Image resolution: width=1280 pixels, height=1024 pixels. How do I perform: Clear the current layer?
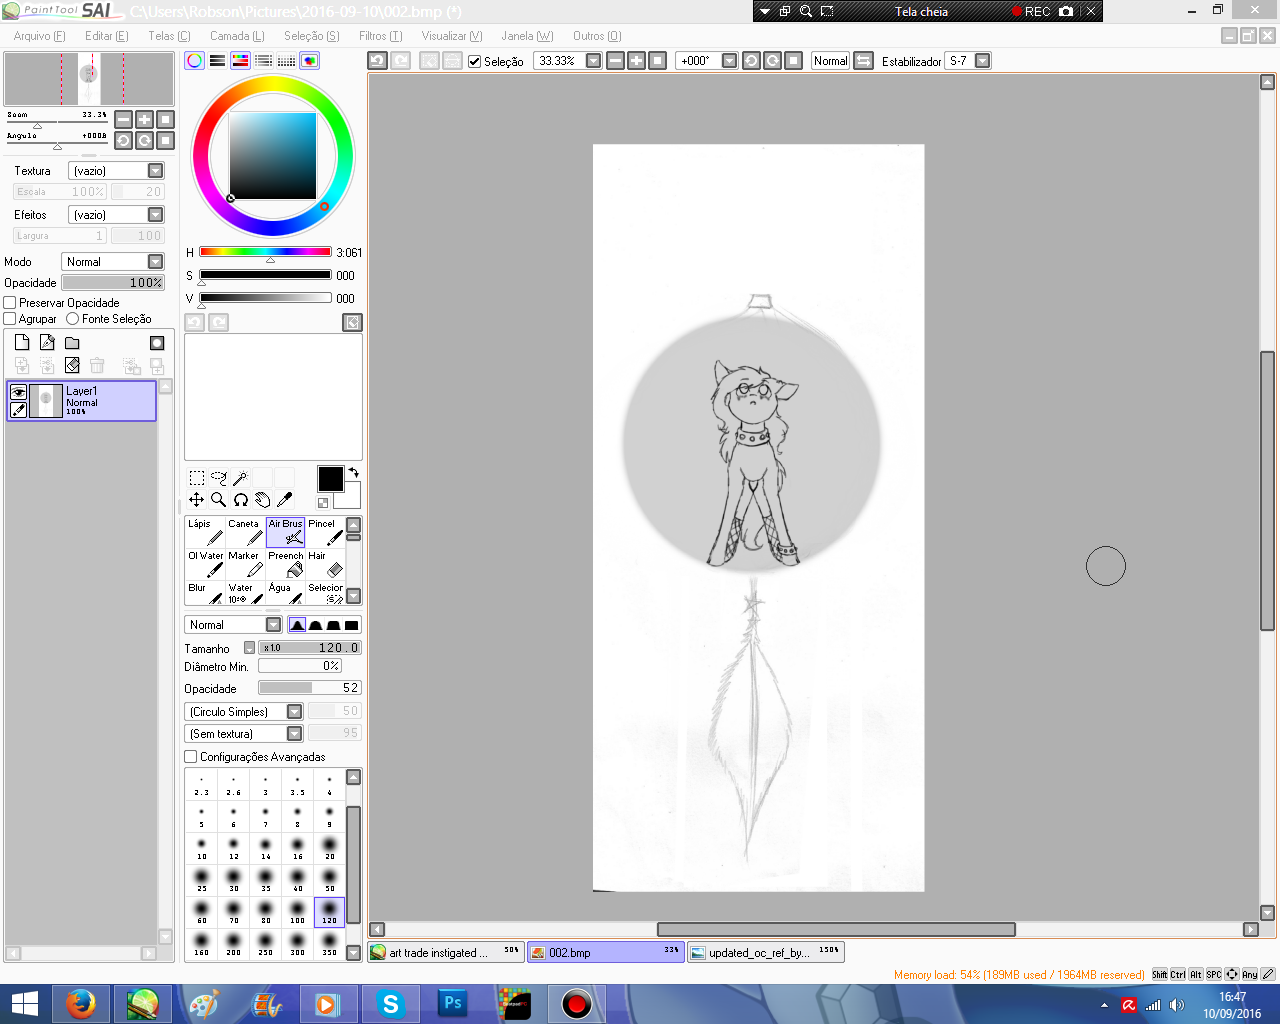pos(72,365)
